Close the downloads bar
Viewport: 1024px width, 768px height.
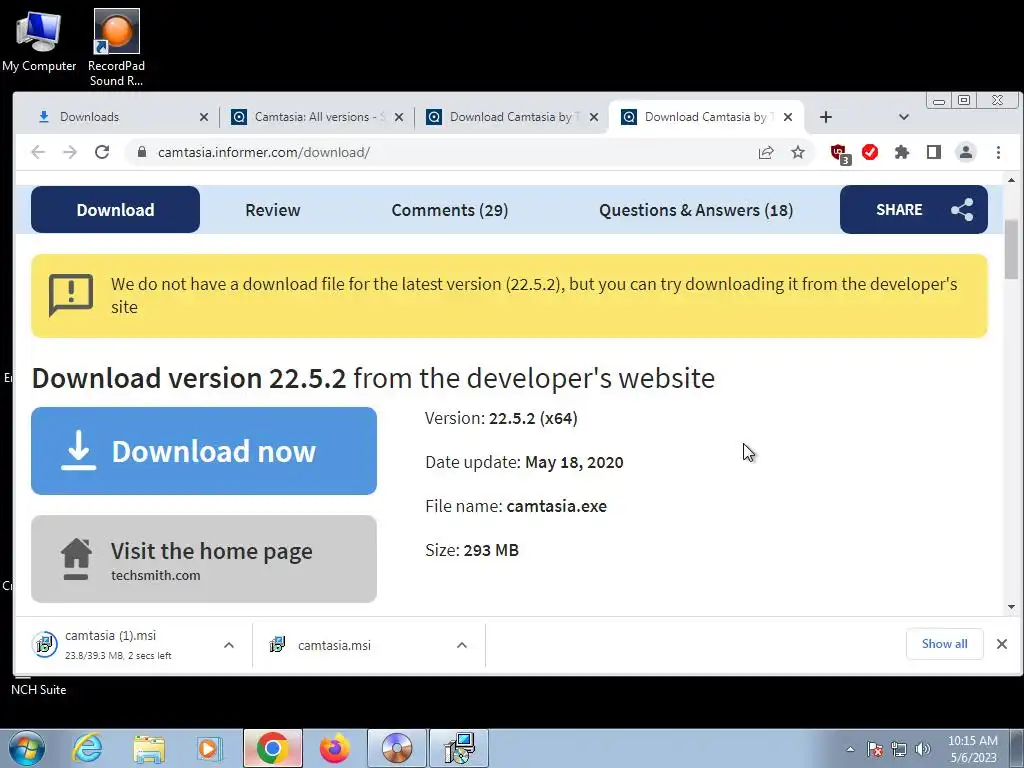(x=1002, y=644)
